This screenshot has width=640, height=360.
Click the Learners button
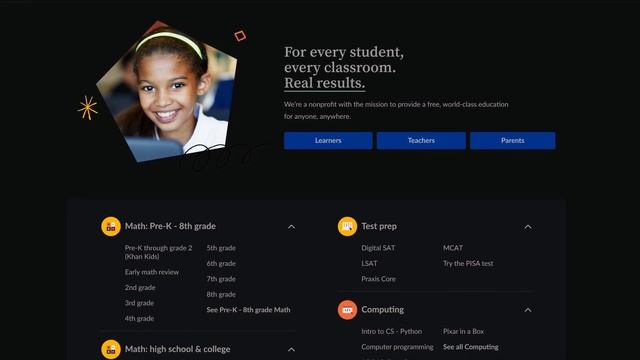click(x=328, y=140)
